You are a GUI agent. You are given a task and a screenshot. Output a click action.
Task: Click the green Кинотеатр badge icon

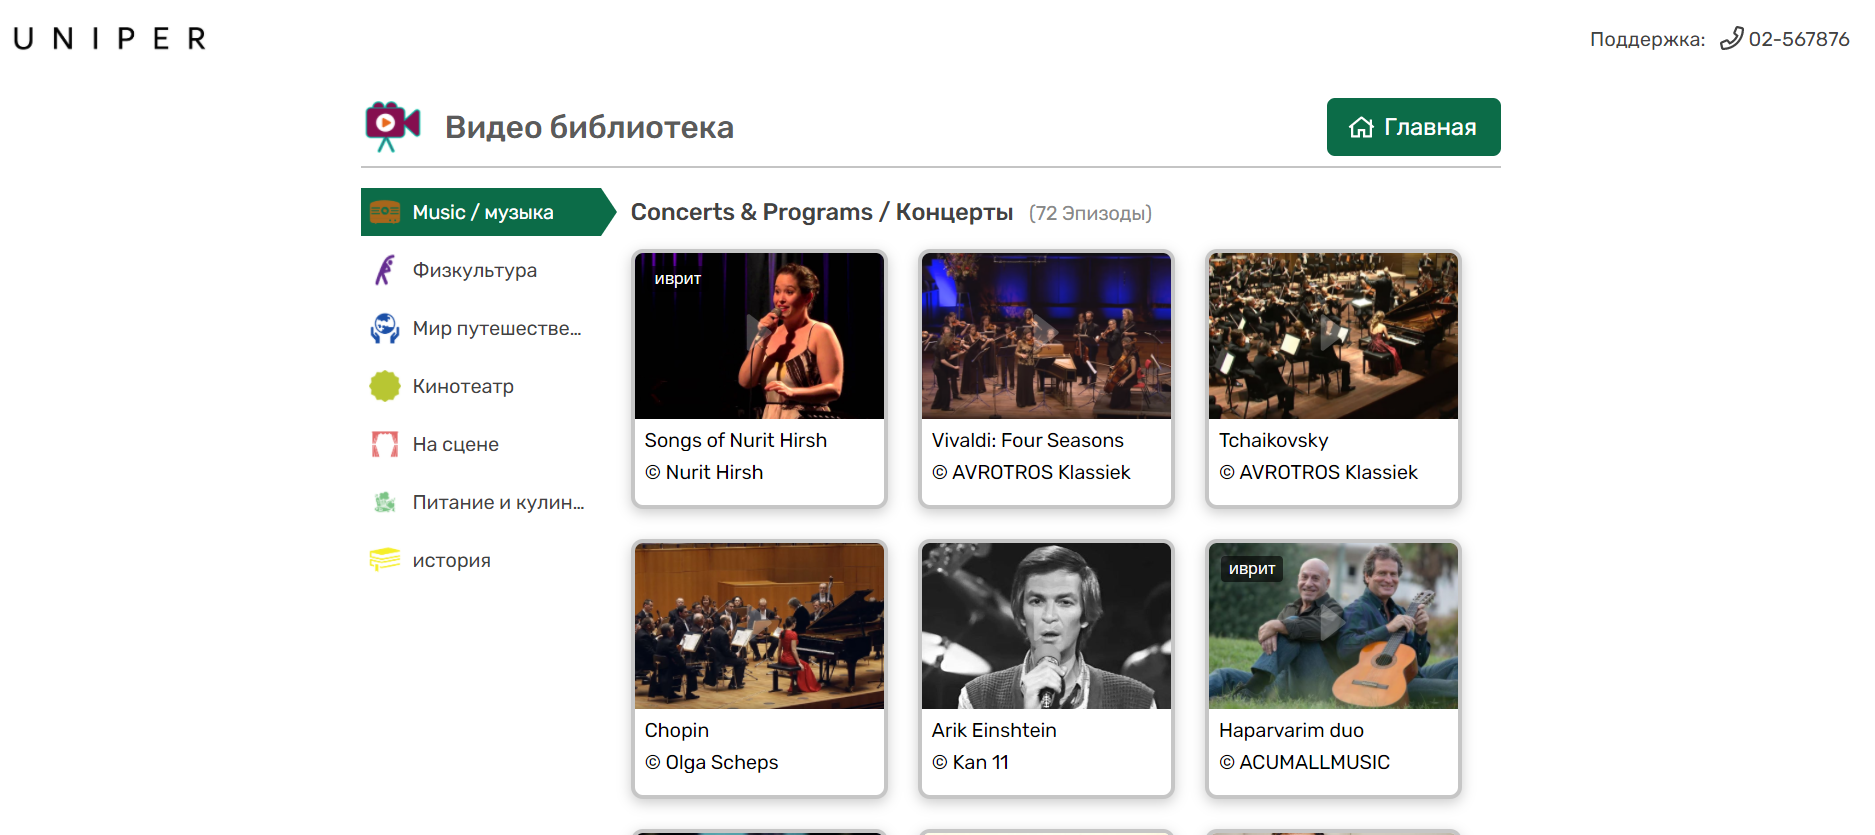coord(385,386)
